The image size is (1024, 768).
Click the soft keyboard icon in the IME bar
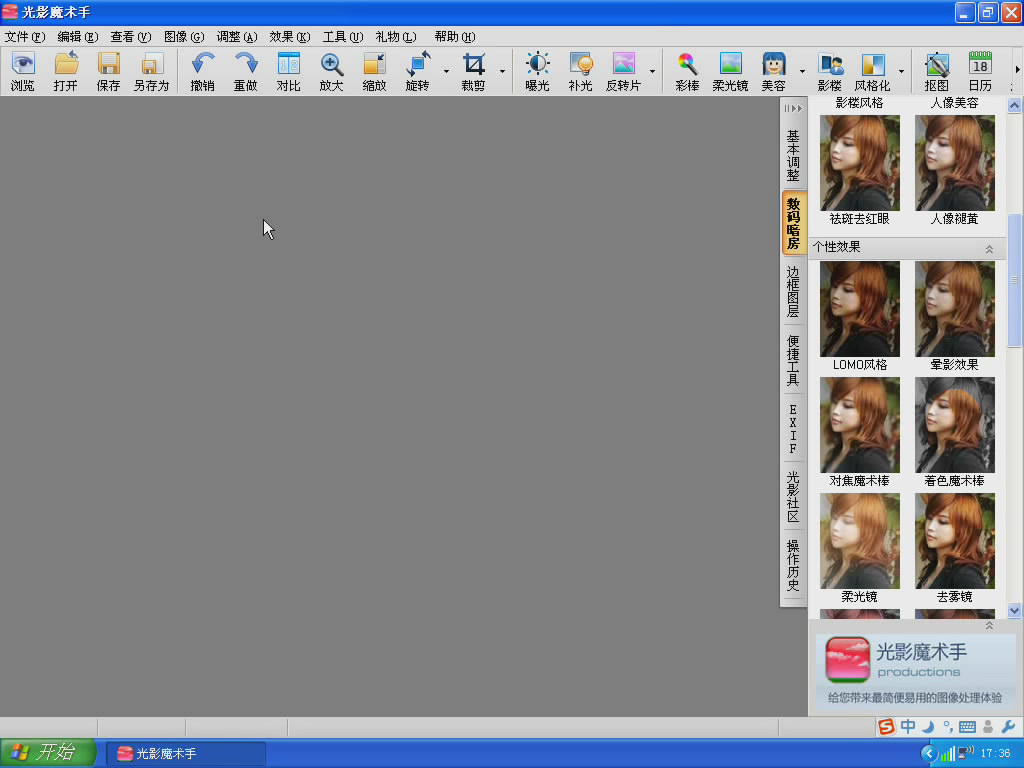point(967,727)
